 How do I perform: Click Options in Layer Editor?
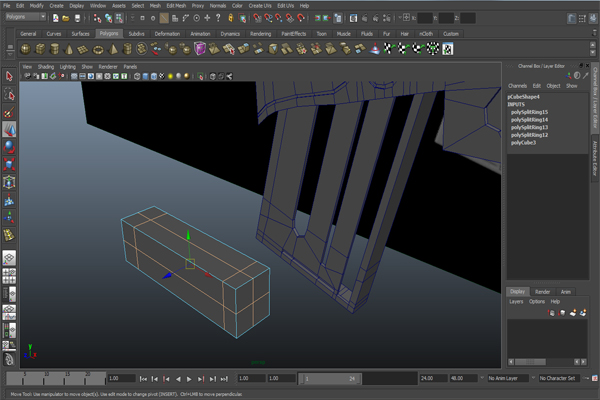tap(537, 302)
